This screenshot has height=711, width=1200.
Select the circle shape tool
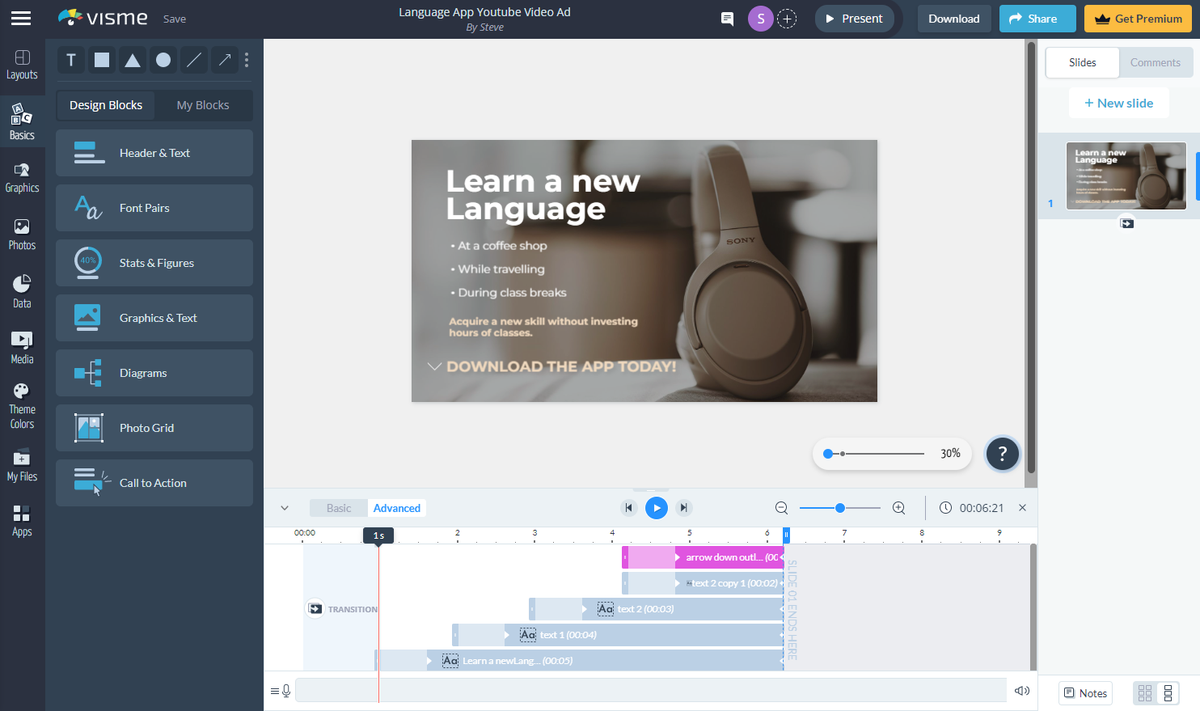[x=163, y=60]
